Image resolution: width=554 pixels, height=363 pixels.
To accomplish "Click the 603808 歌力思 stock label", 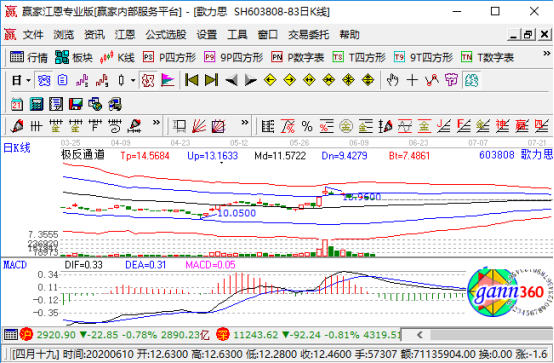I will 515,155.
